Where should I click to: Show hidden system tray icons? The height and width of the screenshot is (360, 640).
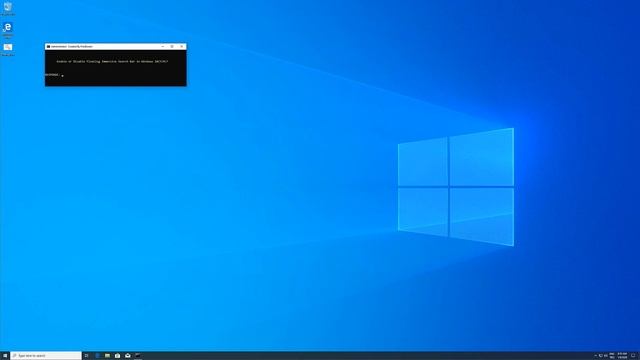pyautogui.click(x=596, y=356)
